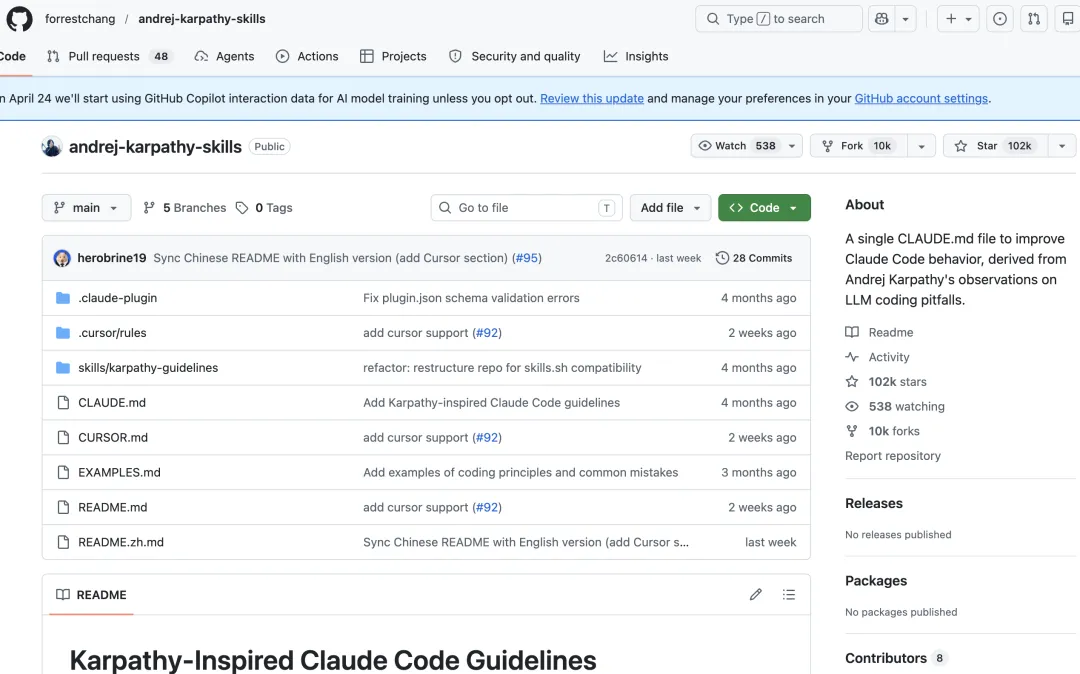The width and height of the screenshot is (1080, 674).
Task: Star this repository
Action: (x=996, y=146)
